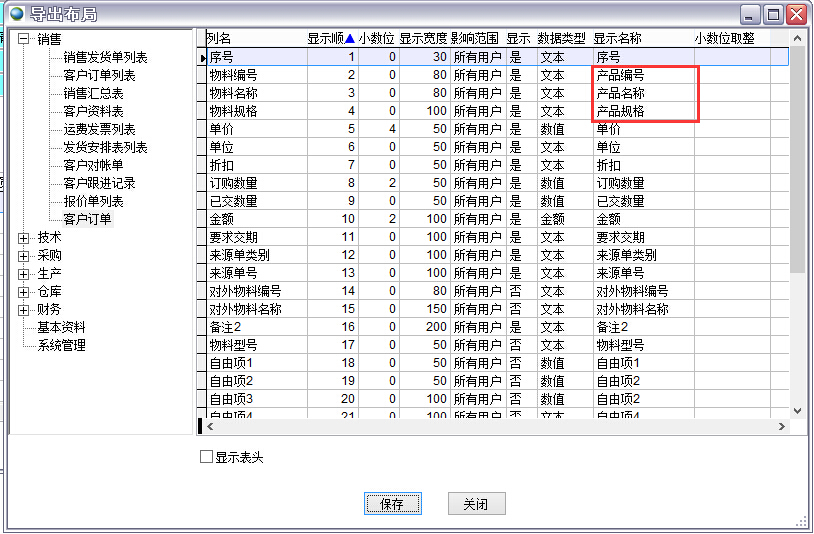This screenshot has height=534, width=814.
Task: Collapse the 销售 tree node
Action: point(24,39)
